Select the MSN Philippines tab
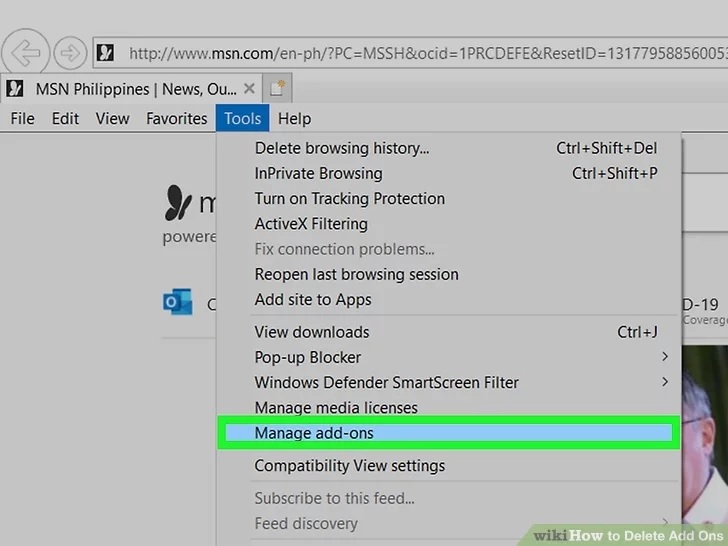 (x=131, y=88)
